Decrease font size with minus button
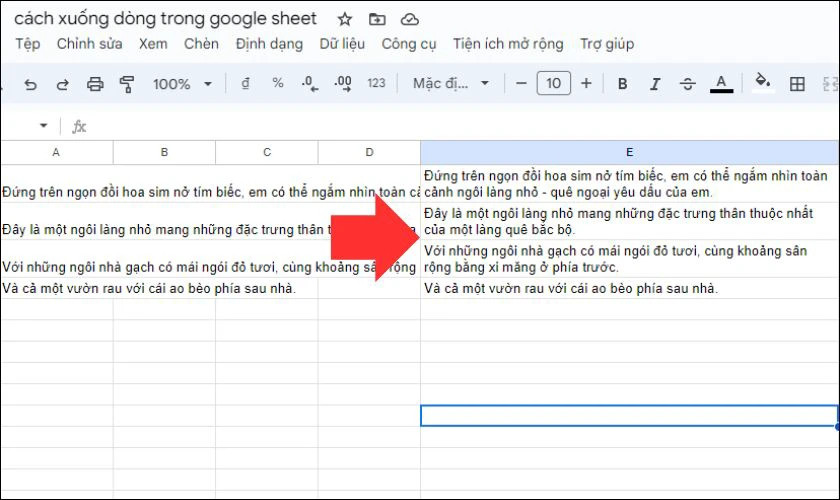The image size is (840, 500). coord(521,84)
